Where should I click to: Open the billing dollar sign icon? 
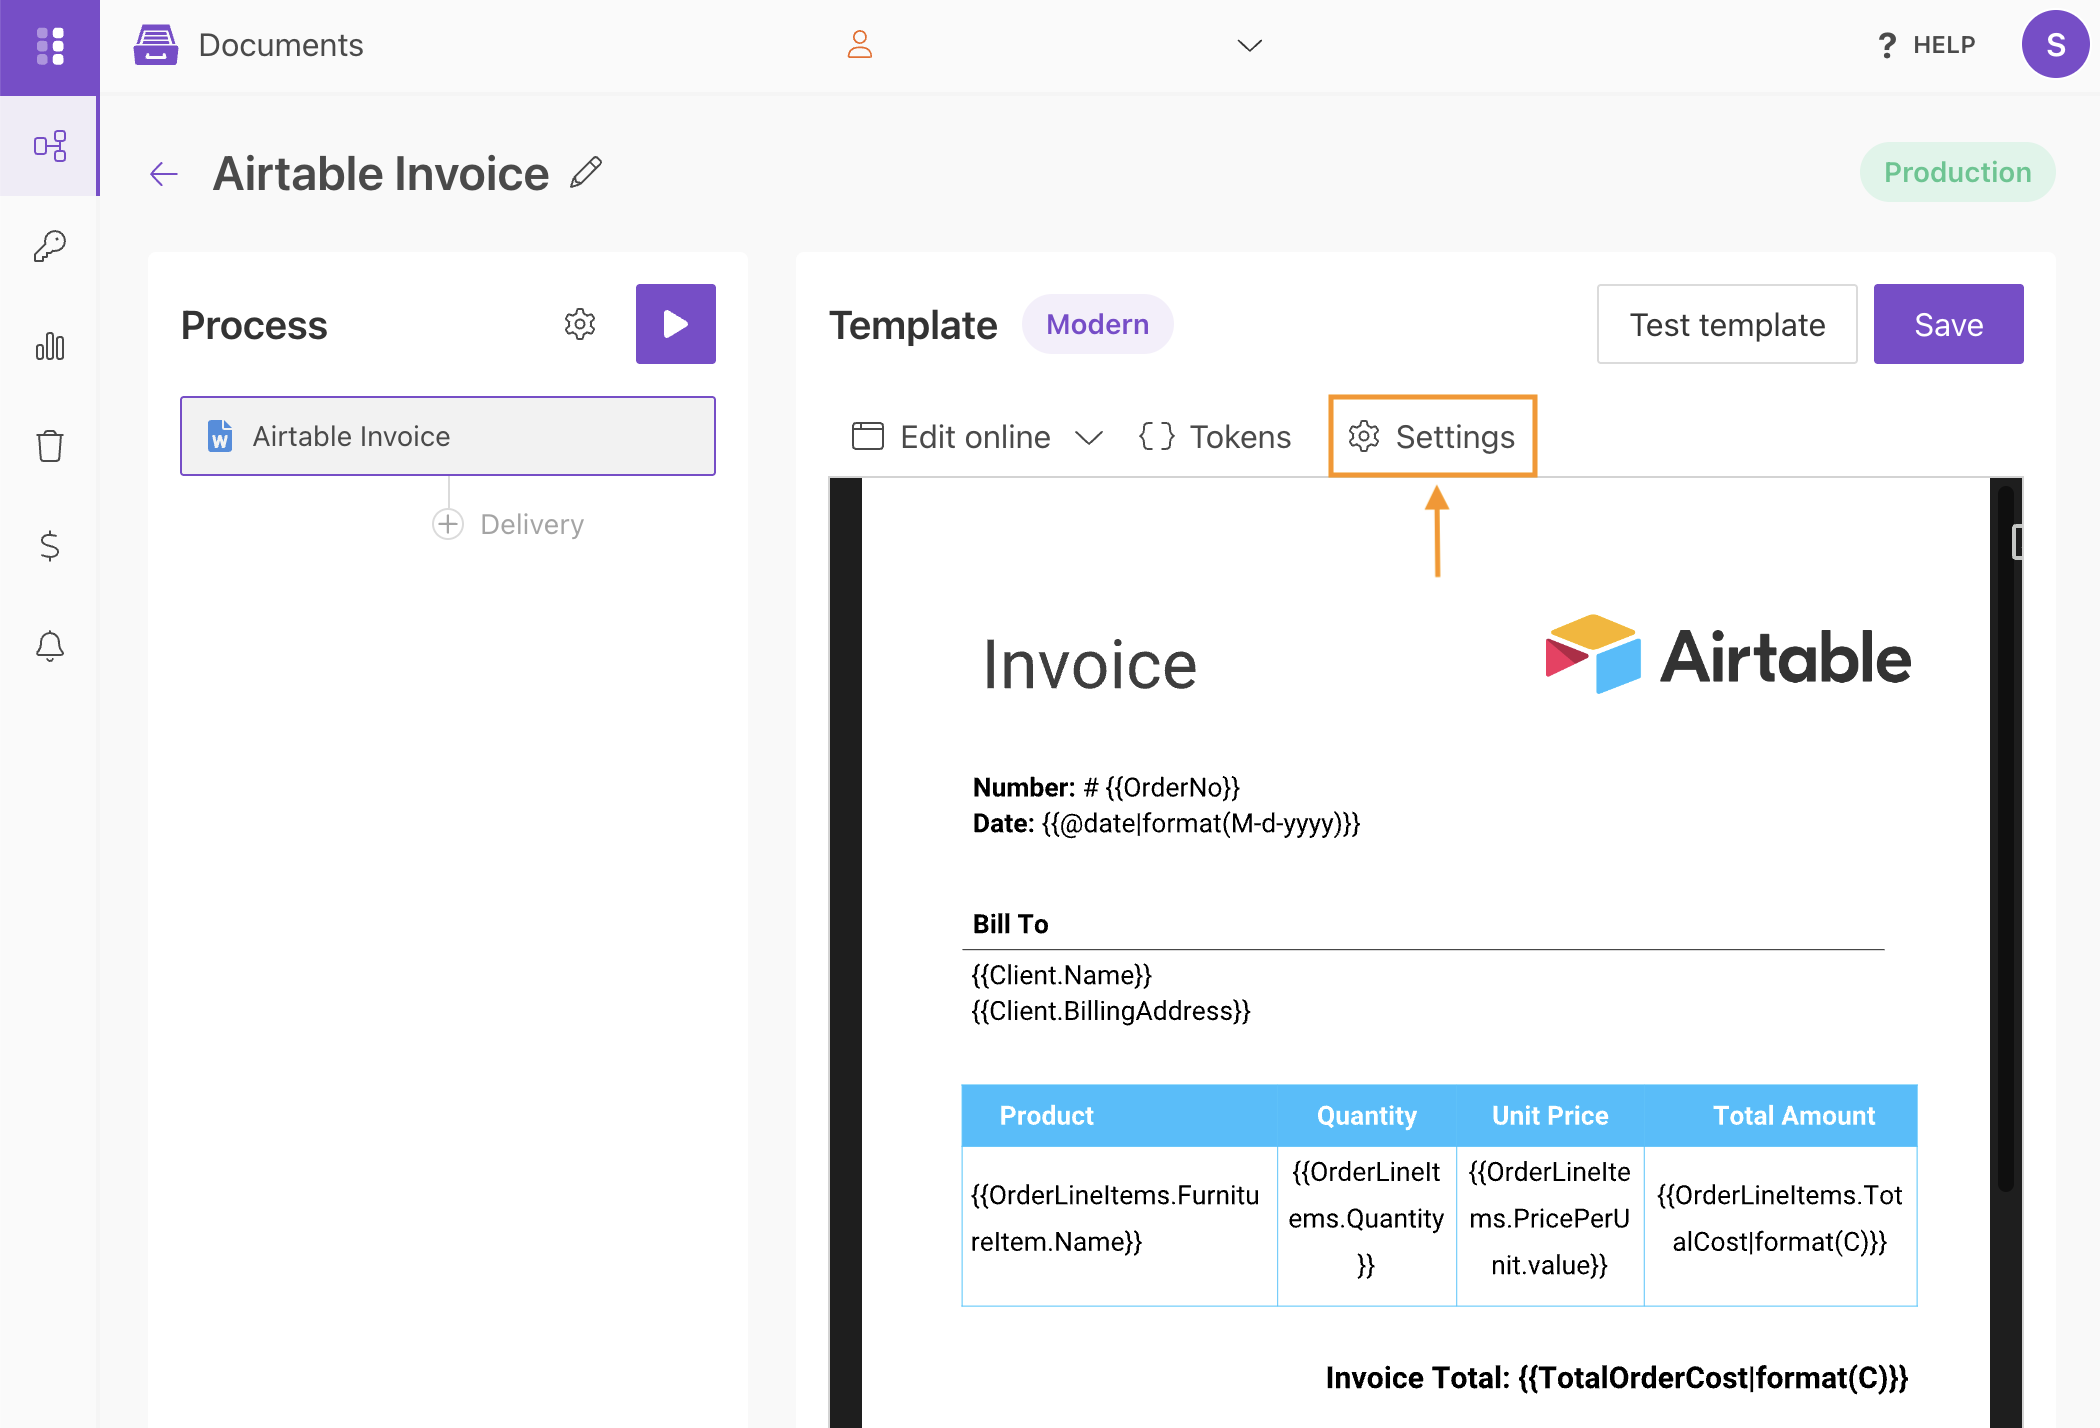pos(49,546)
